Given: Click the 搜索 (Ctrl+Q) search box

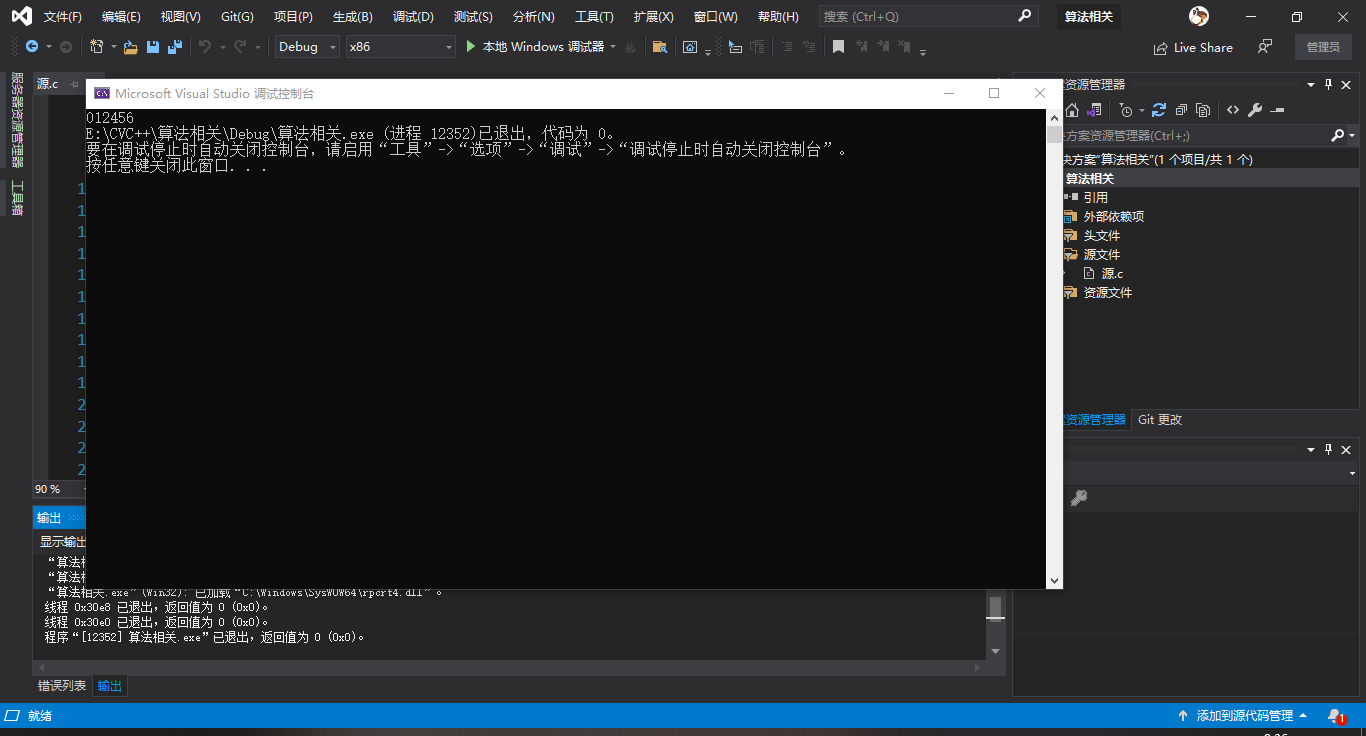Looking at the screenshot, I should click(x=928, y=17).
